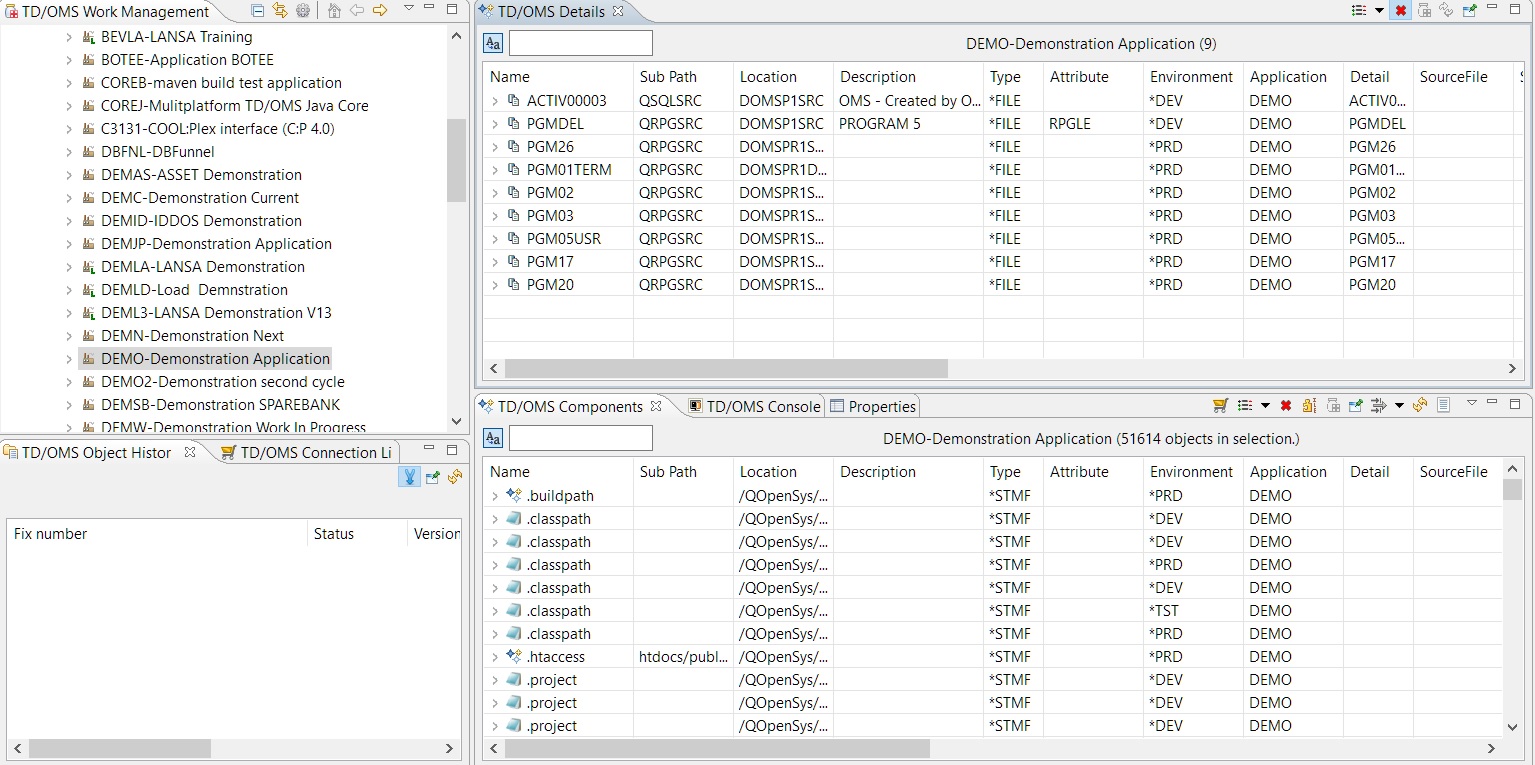Screen dimensions: 1535x765
Task: Click the red X icon in Components toolbar
Action: [1286, 405]
